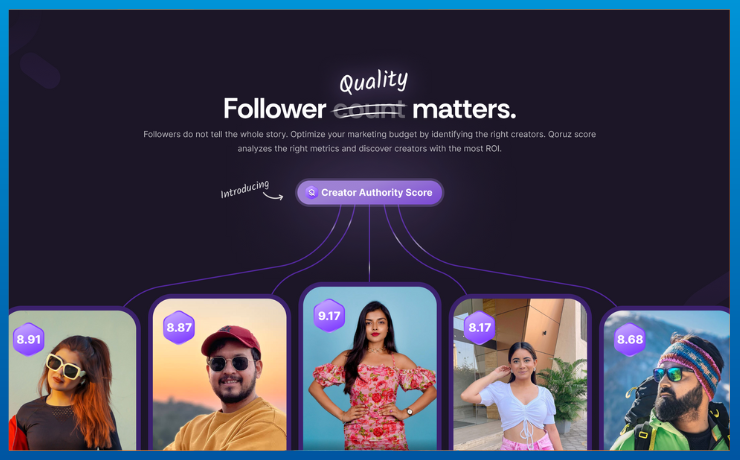Click the Introducing handwritten label
This screenshot has width=740, height=460.
(244, 189)
